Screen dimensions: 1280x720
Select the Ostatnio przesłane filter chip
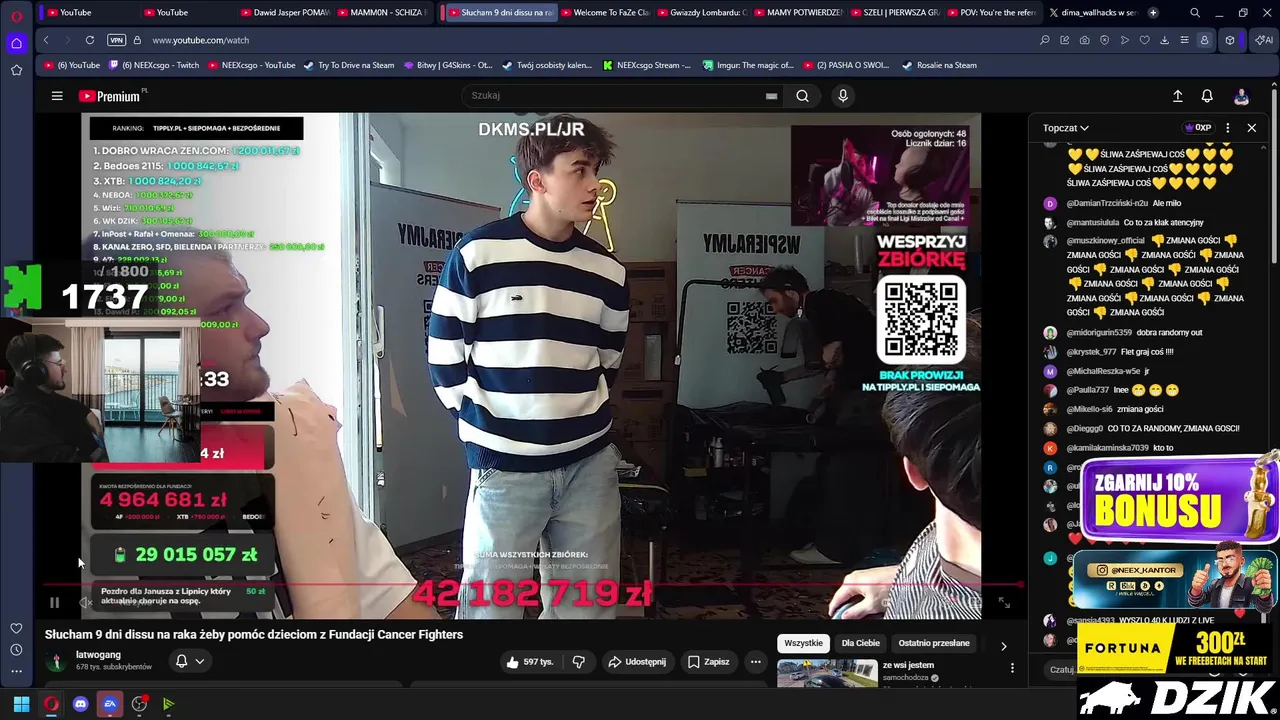(x=934, y=643)
